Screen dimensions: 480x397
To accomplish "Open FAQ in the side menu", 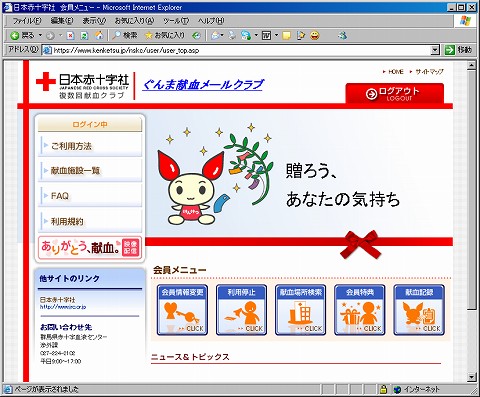I will pos(90,196).
